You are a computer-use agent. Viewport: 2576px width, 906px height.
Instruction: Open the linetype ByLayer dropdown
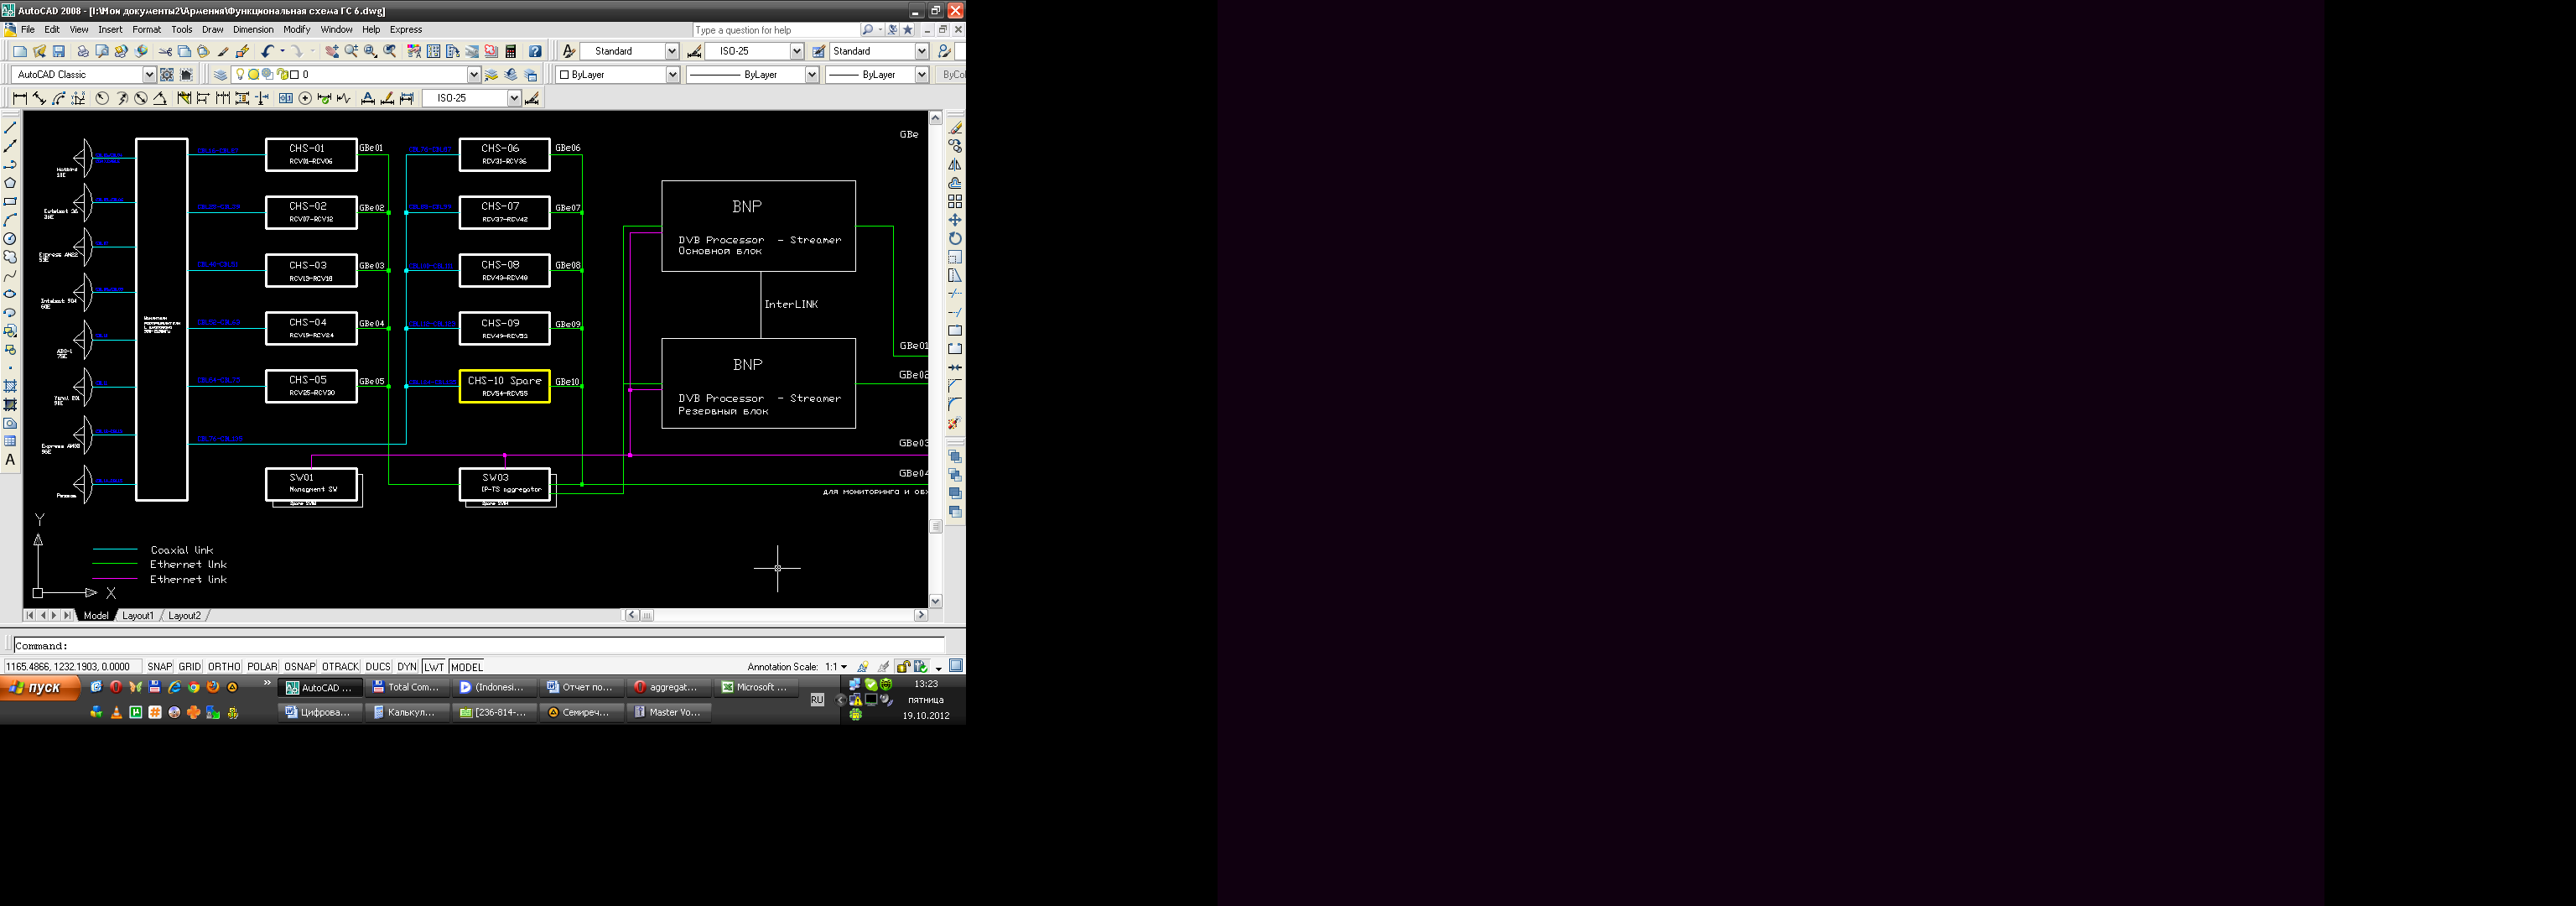811,75
